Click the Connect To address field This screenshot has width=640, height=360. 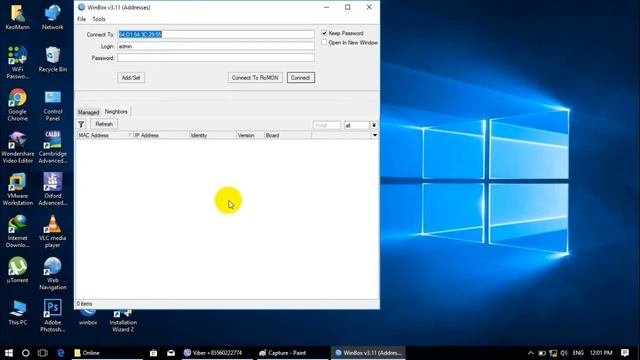[x=216, y=35]
